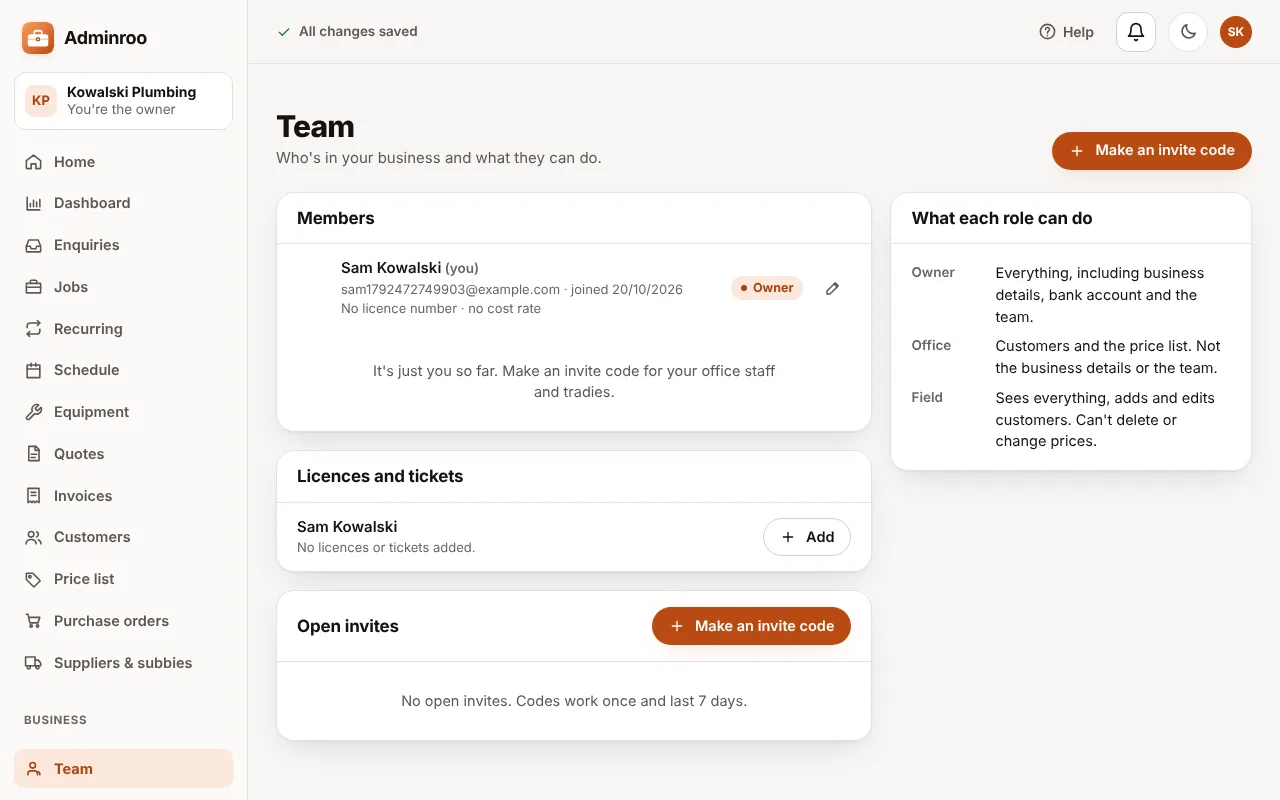The height and width of the screenshot is (800, 1280).
Task: Click the Quotes document icon
Action: pos(34,454)
